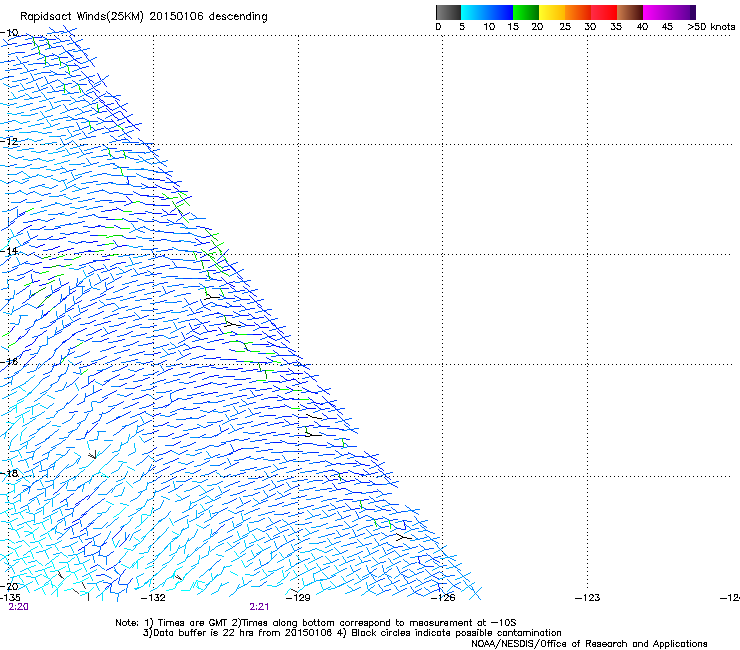The width and height of the screenshot is (740, 650).
Task: Click the 'Data buffer is 22 hrs' note
Action: tap(352, 633)
